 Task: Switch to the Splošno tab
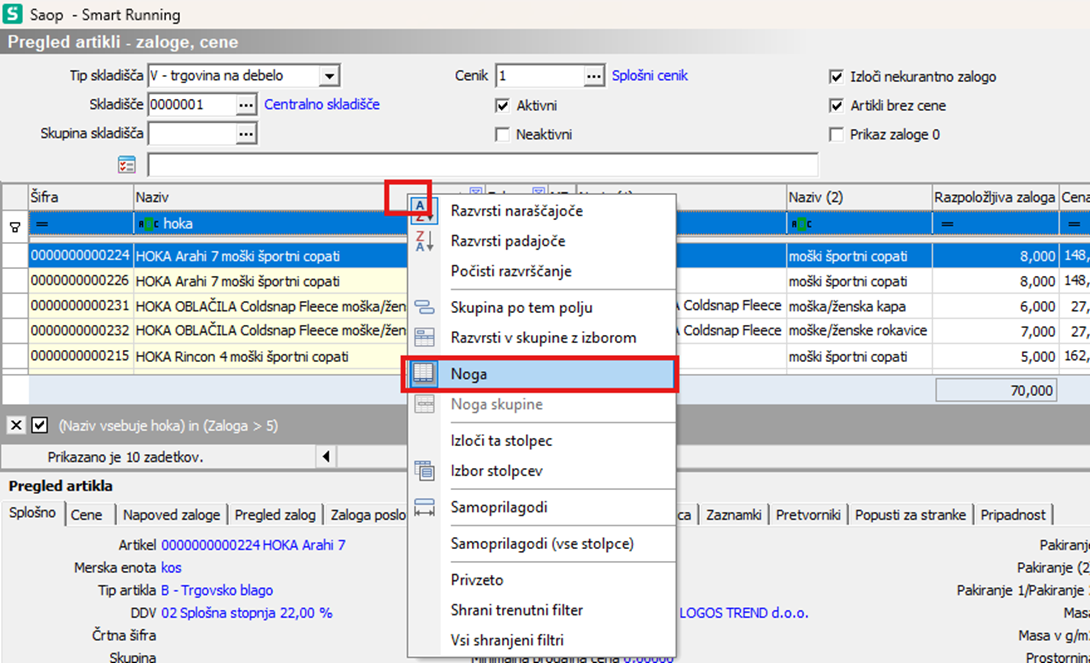coord(32,513)
